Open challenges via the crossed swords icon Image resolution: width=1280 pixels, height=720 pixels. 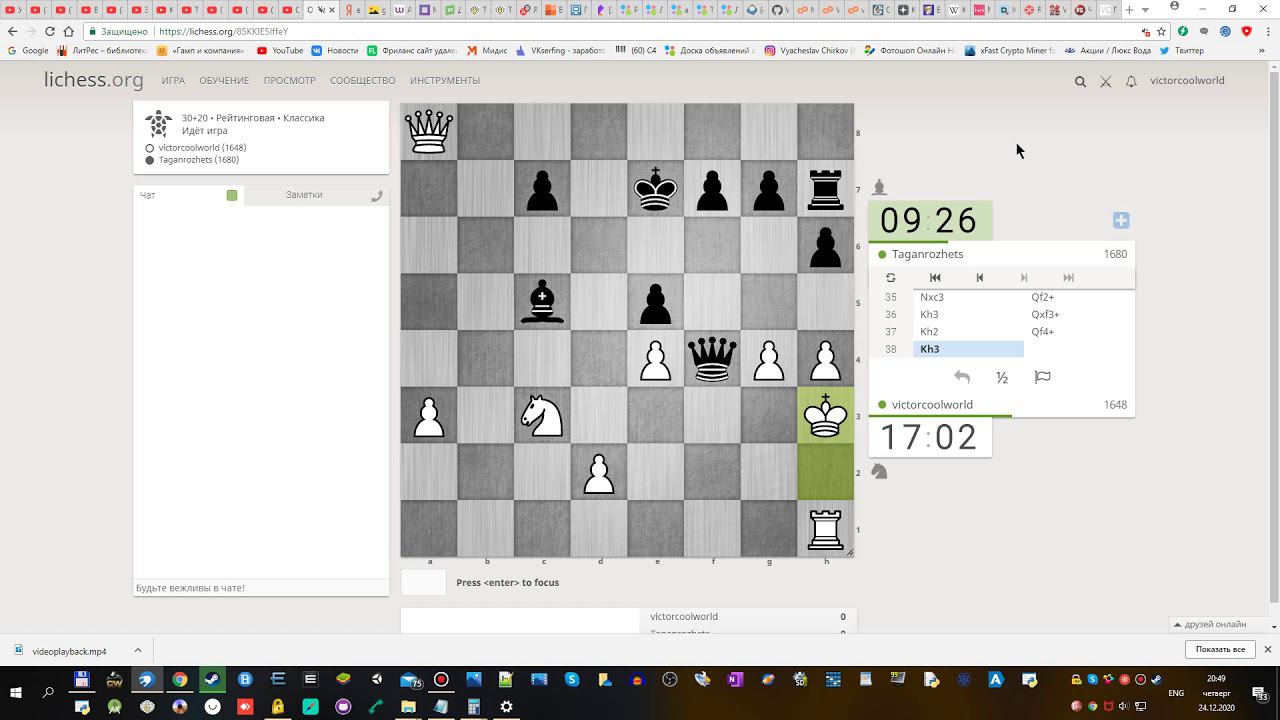pyautogui.click(x=1105, y=82)
